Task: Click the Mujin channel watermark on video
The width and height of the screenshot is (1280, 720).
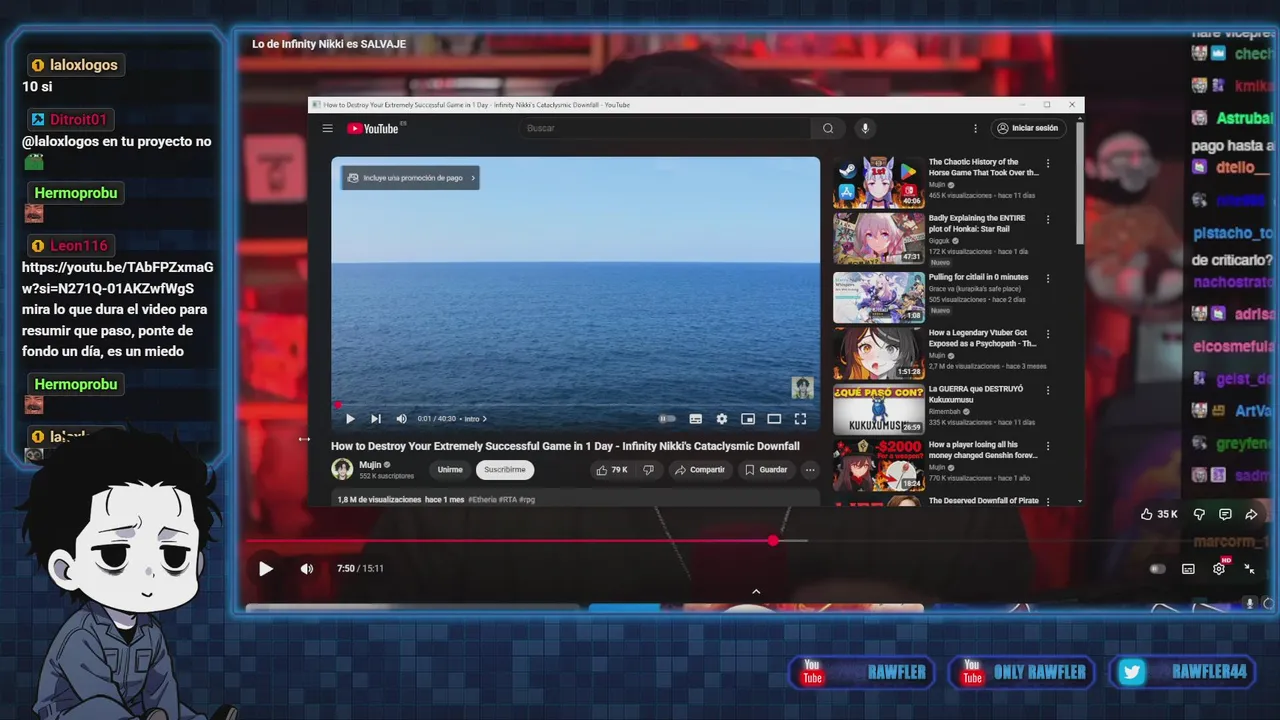Action: pyautogui.click(x=802, y=387)
